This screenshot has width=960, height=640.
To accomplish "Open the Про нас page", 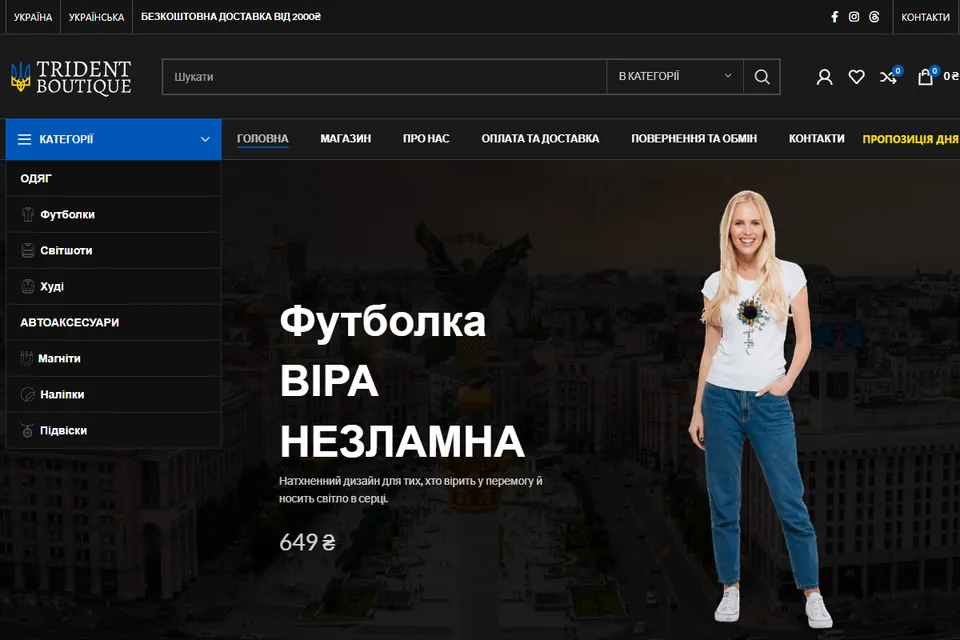I will (x=426, y=138).
